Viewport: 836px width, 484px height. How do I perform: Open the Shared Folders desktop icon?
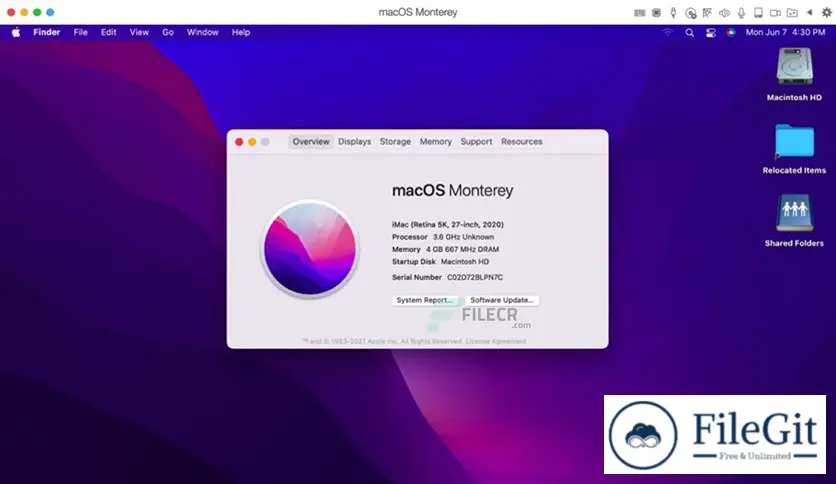tap(794, 213)
